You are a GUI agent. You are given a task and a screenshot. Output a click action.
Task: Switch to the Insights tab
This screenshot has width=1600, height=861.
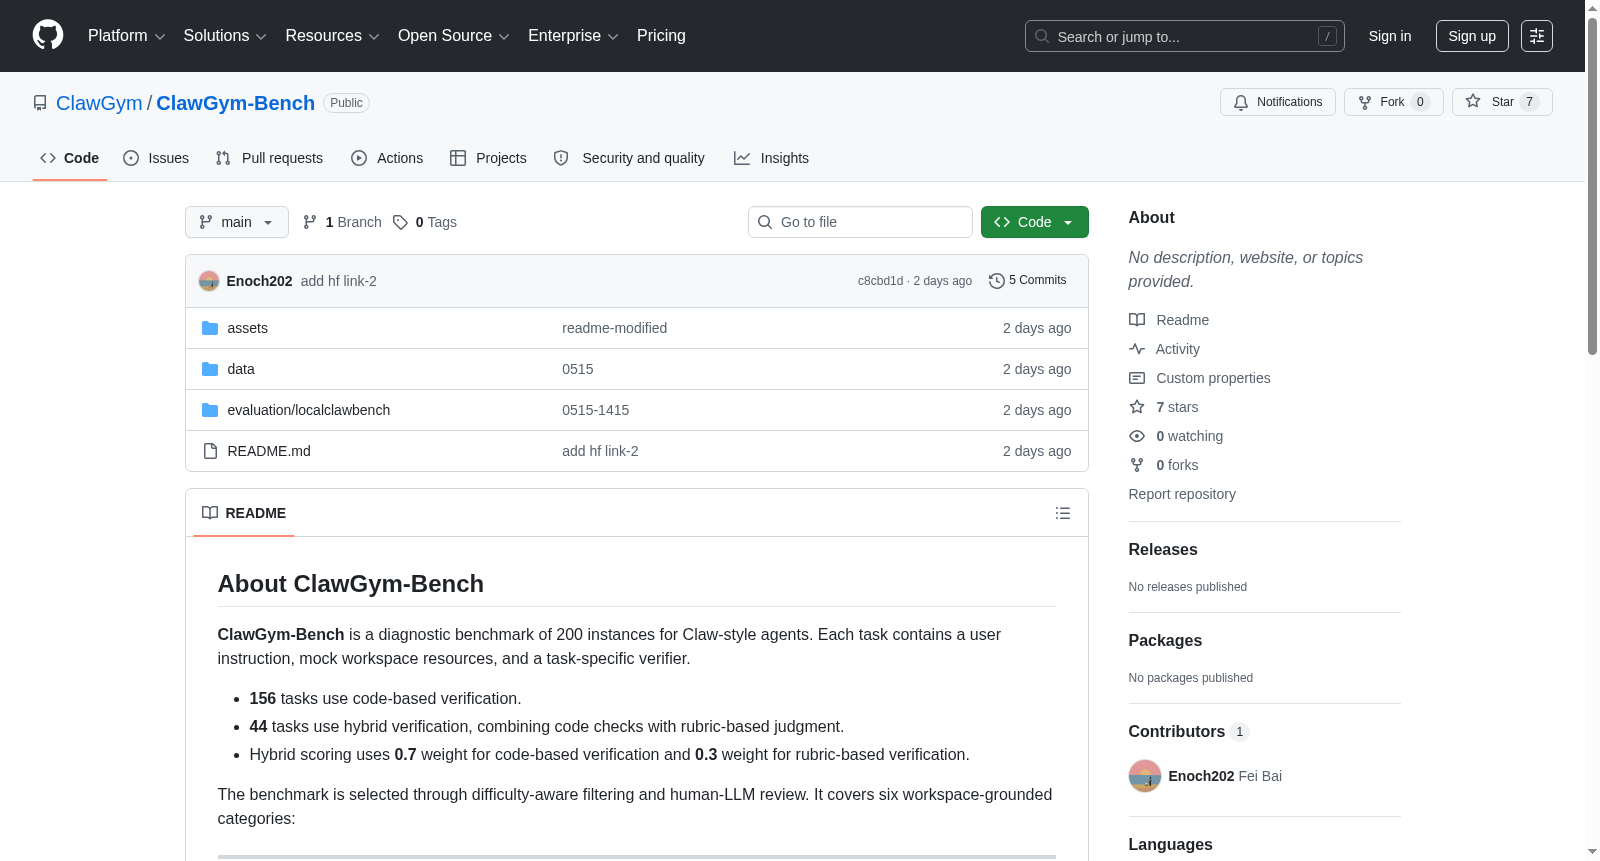(771, 158)
